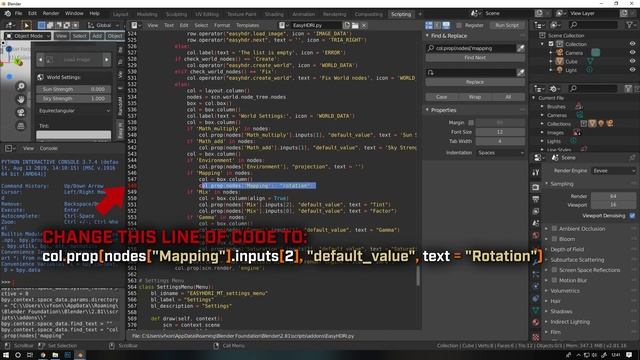640x360 pixels.
Task: Open the Object Mode dropdown
Action: (28, 36)
